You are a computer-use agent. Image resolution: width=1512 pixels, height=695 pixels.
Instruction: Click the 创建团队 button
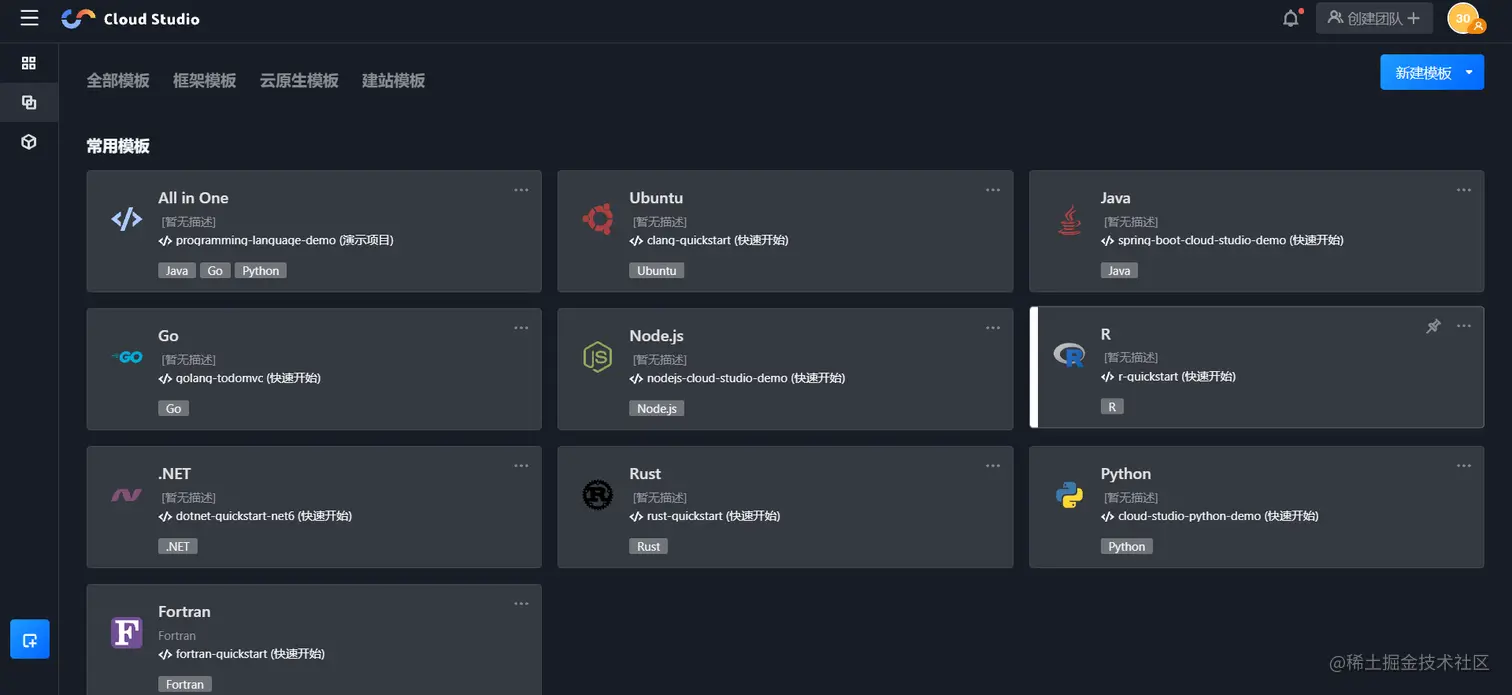(x=1374, y=18)
